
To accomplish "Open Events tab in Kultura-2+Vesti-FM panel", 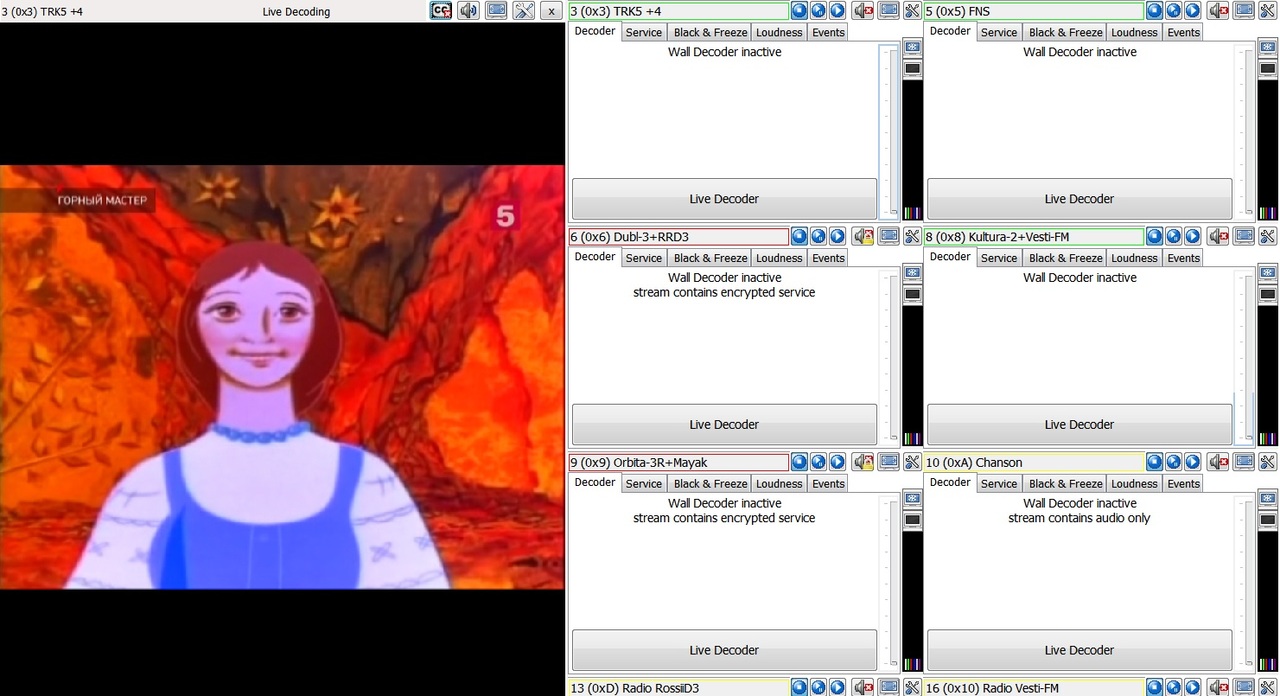I will [x=1184, y=258].
